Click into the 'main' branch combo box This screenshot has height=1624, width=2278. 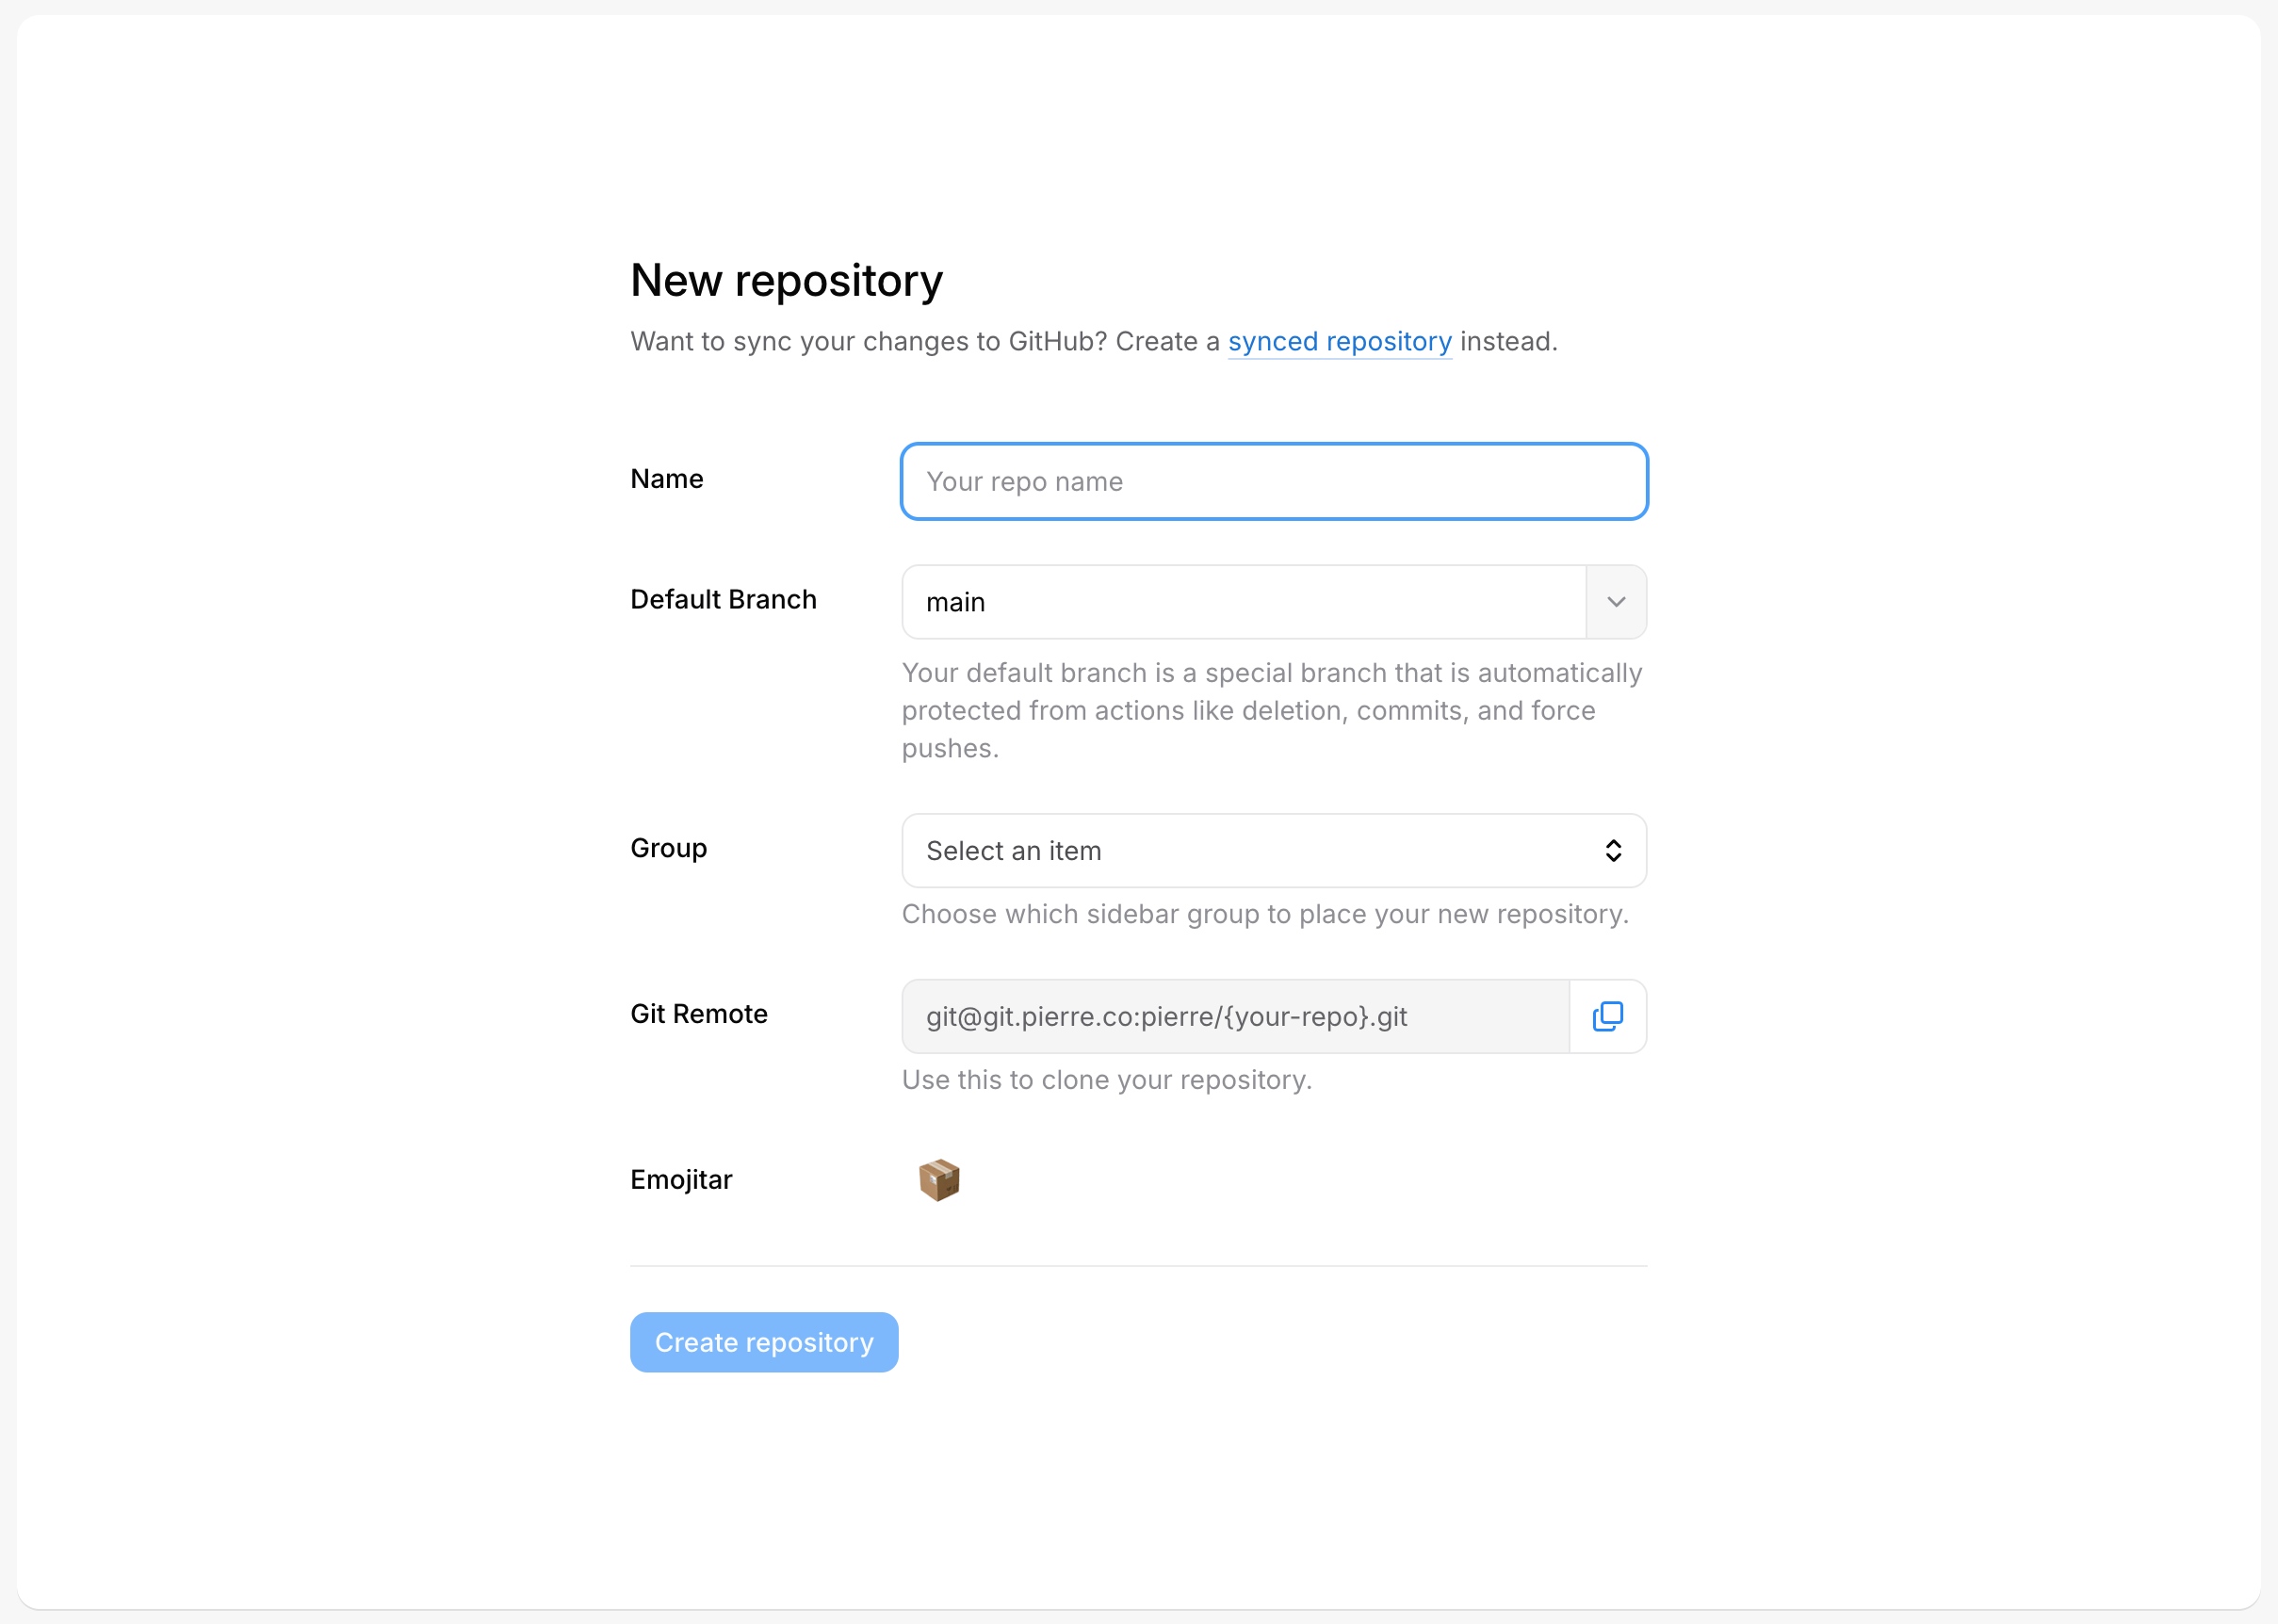click(1240, 602)
